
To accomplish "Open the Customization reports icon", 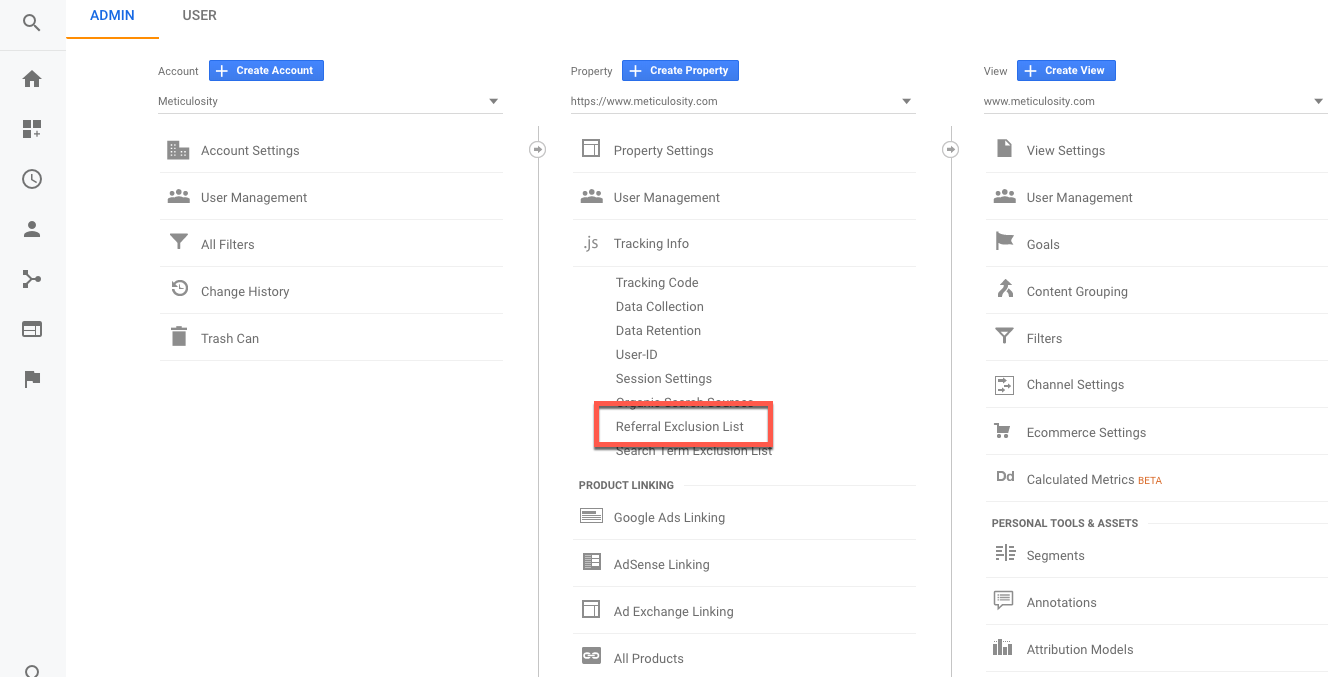I will 30,128.
